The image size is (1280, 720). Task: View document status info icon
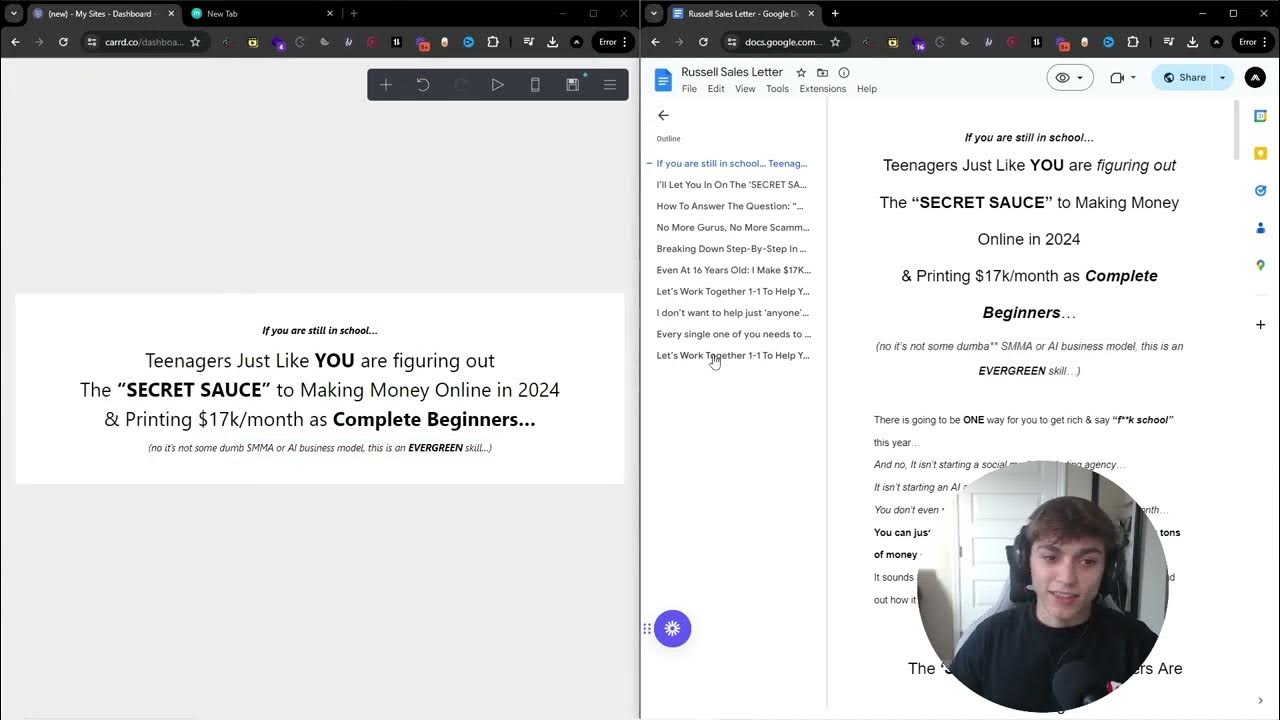844,72
